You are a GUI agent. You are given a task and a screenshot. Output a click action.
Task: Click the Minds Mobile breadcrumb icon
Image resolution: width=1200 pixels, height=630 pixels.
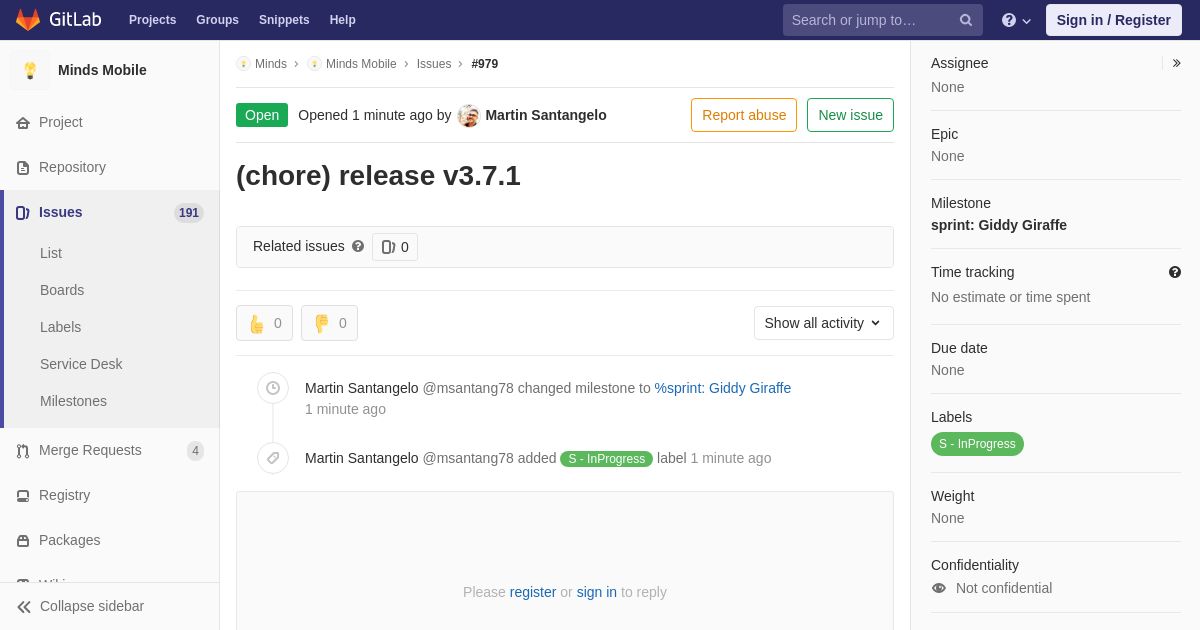click(x=314, y=64)
